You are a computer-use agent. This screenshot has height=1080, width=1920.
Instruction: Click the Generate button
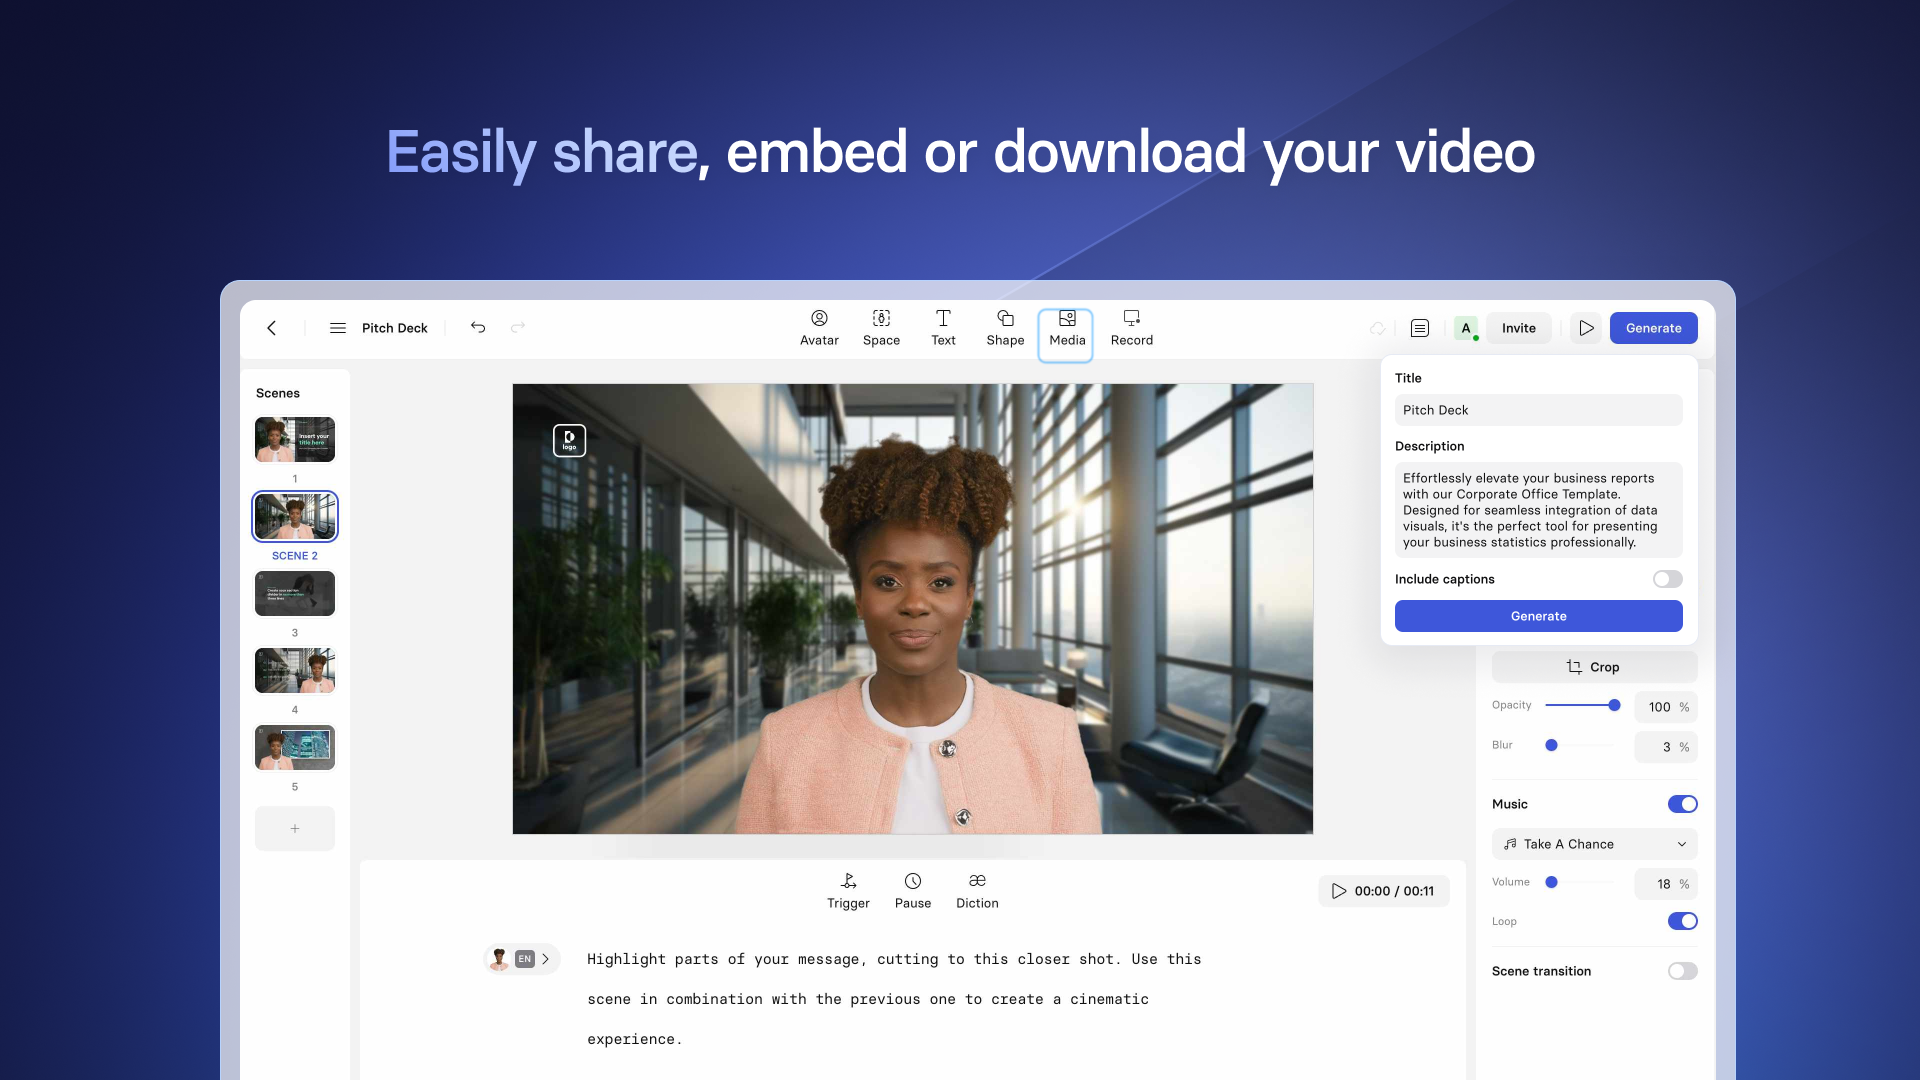coord(1538,616)
